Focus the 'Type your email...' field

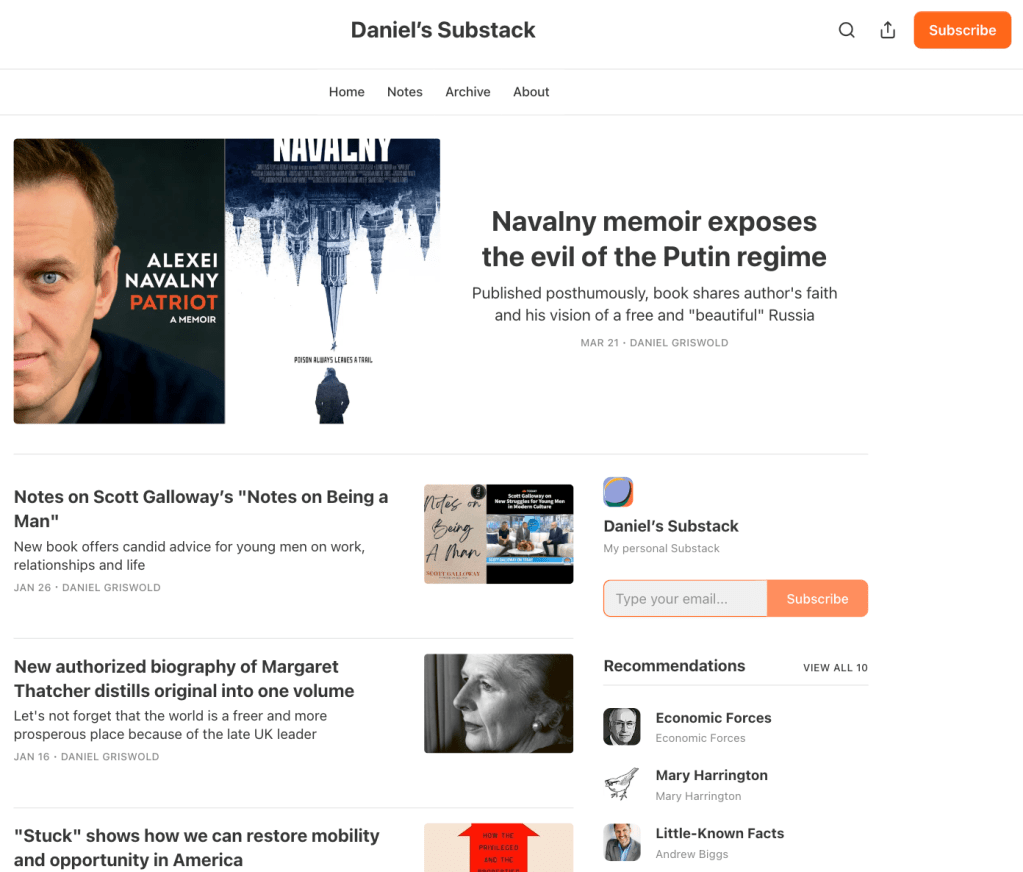(685, 599)
